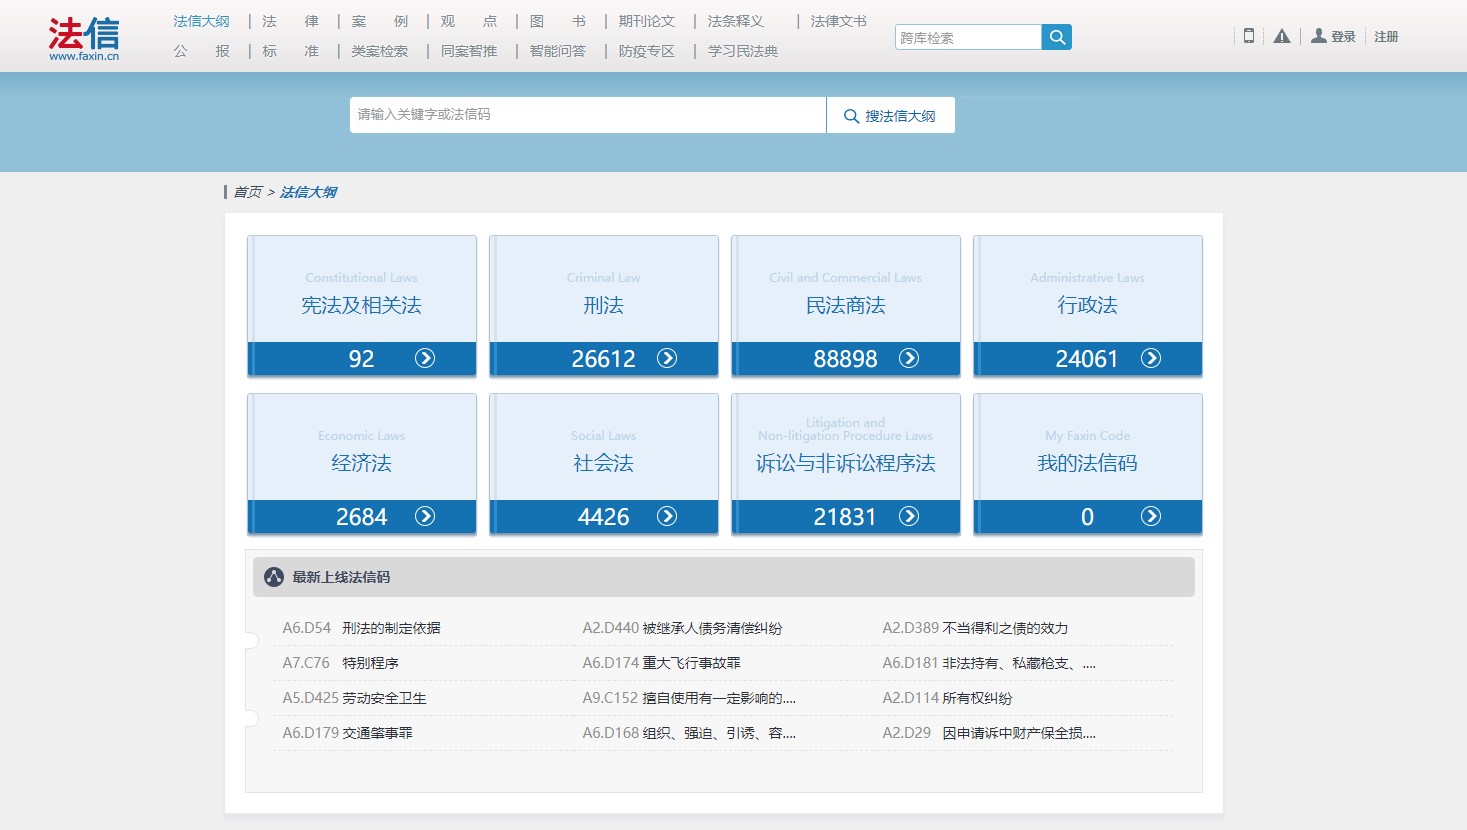Viewport: 1467px width, 830px height.
Task: Click the arrow icon on the 刑法 card
Action: click(667, 358)
